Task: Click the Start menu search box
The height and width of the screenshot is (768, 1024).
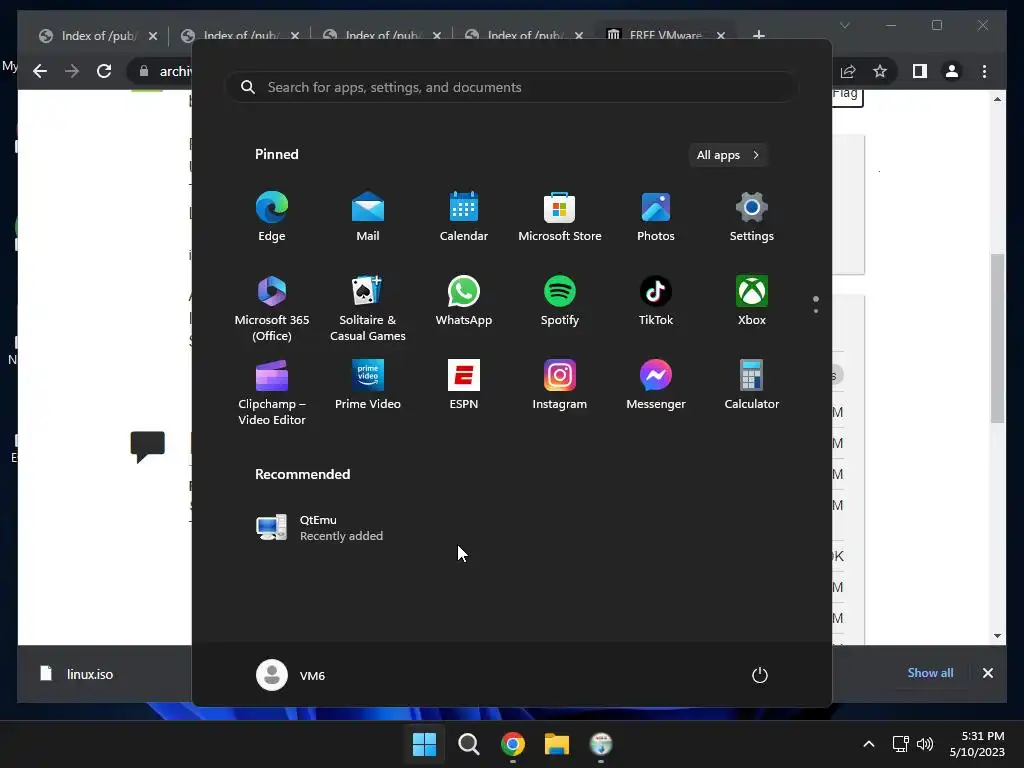Action: coord(512,87)
